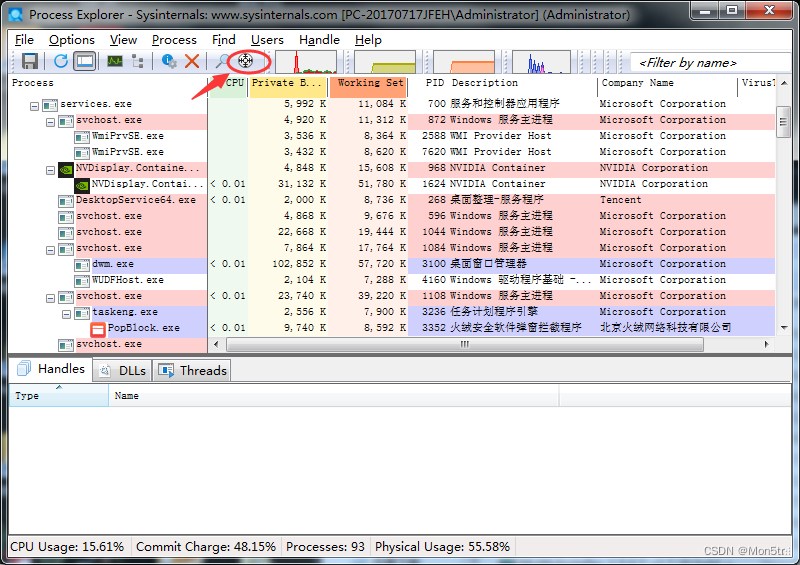Open the View menu
This screenshot has width=800, height=565.
pos(123,40)
